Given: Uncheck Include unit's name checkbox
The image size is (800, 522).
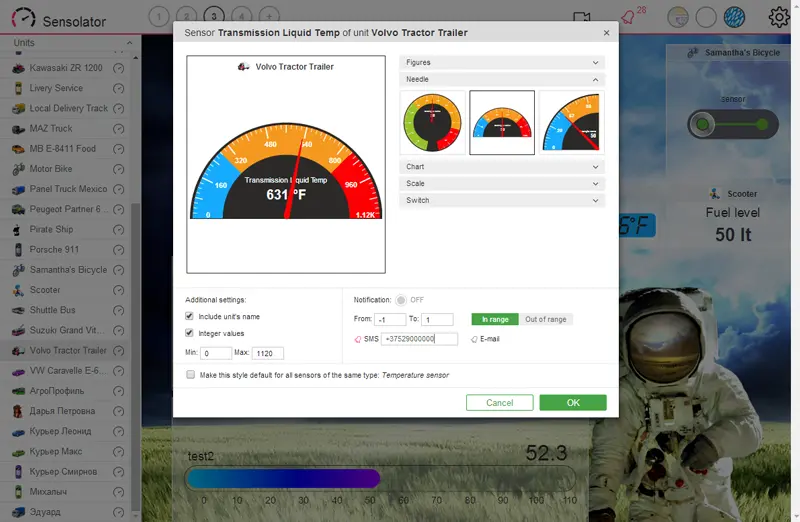Looking at the screenshot, I should coord(189,316).
